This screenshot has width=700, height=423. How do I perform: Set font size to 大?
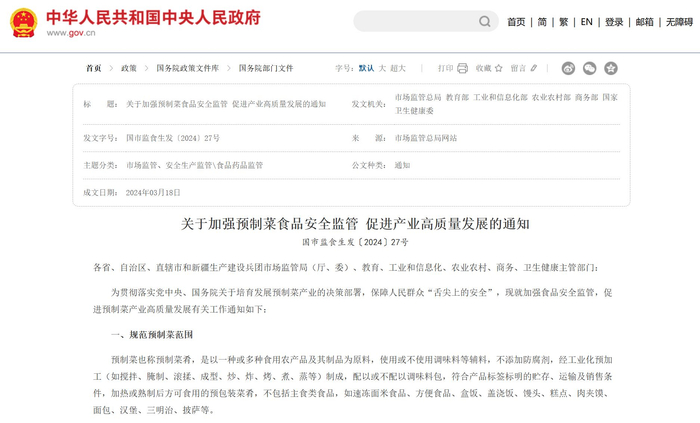pos(382,68)
